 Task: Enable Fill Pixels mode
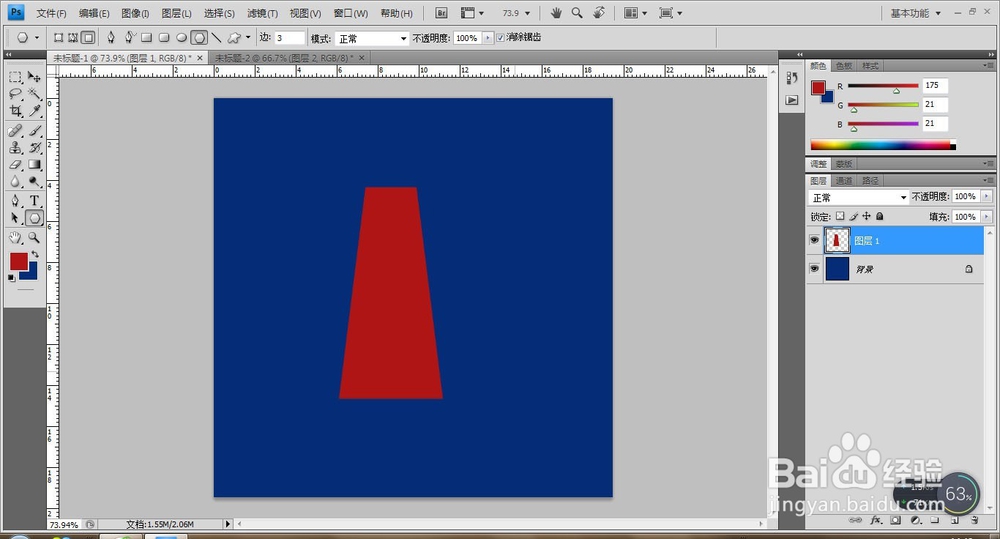click(89, 38)
